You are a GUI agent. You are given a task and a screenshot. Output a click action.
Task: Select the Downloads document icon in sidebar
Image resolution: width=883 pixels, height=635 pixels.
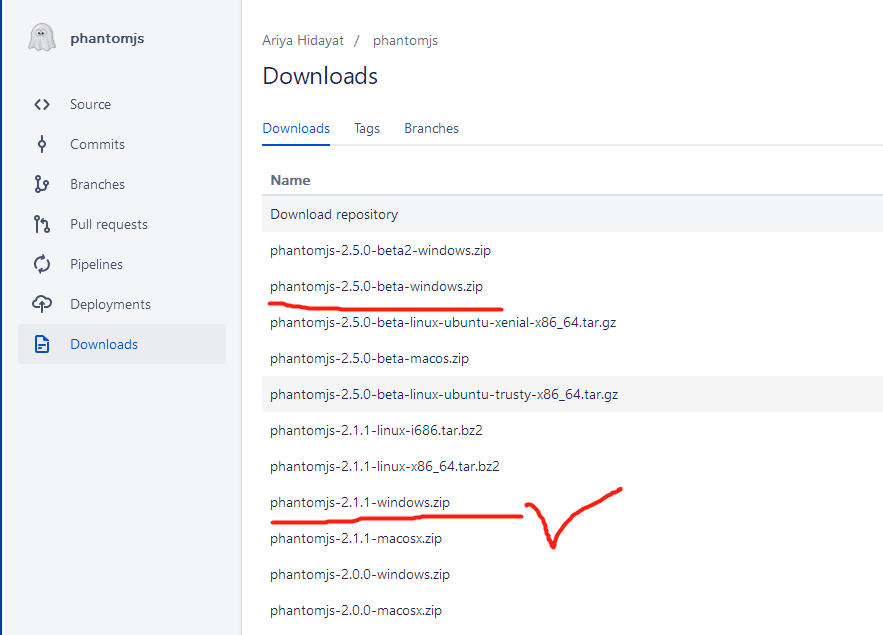coord(42,343)
